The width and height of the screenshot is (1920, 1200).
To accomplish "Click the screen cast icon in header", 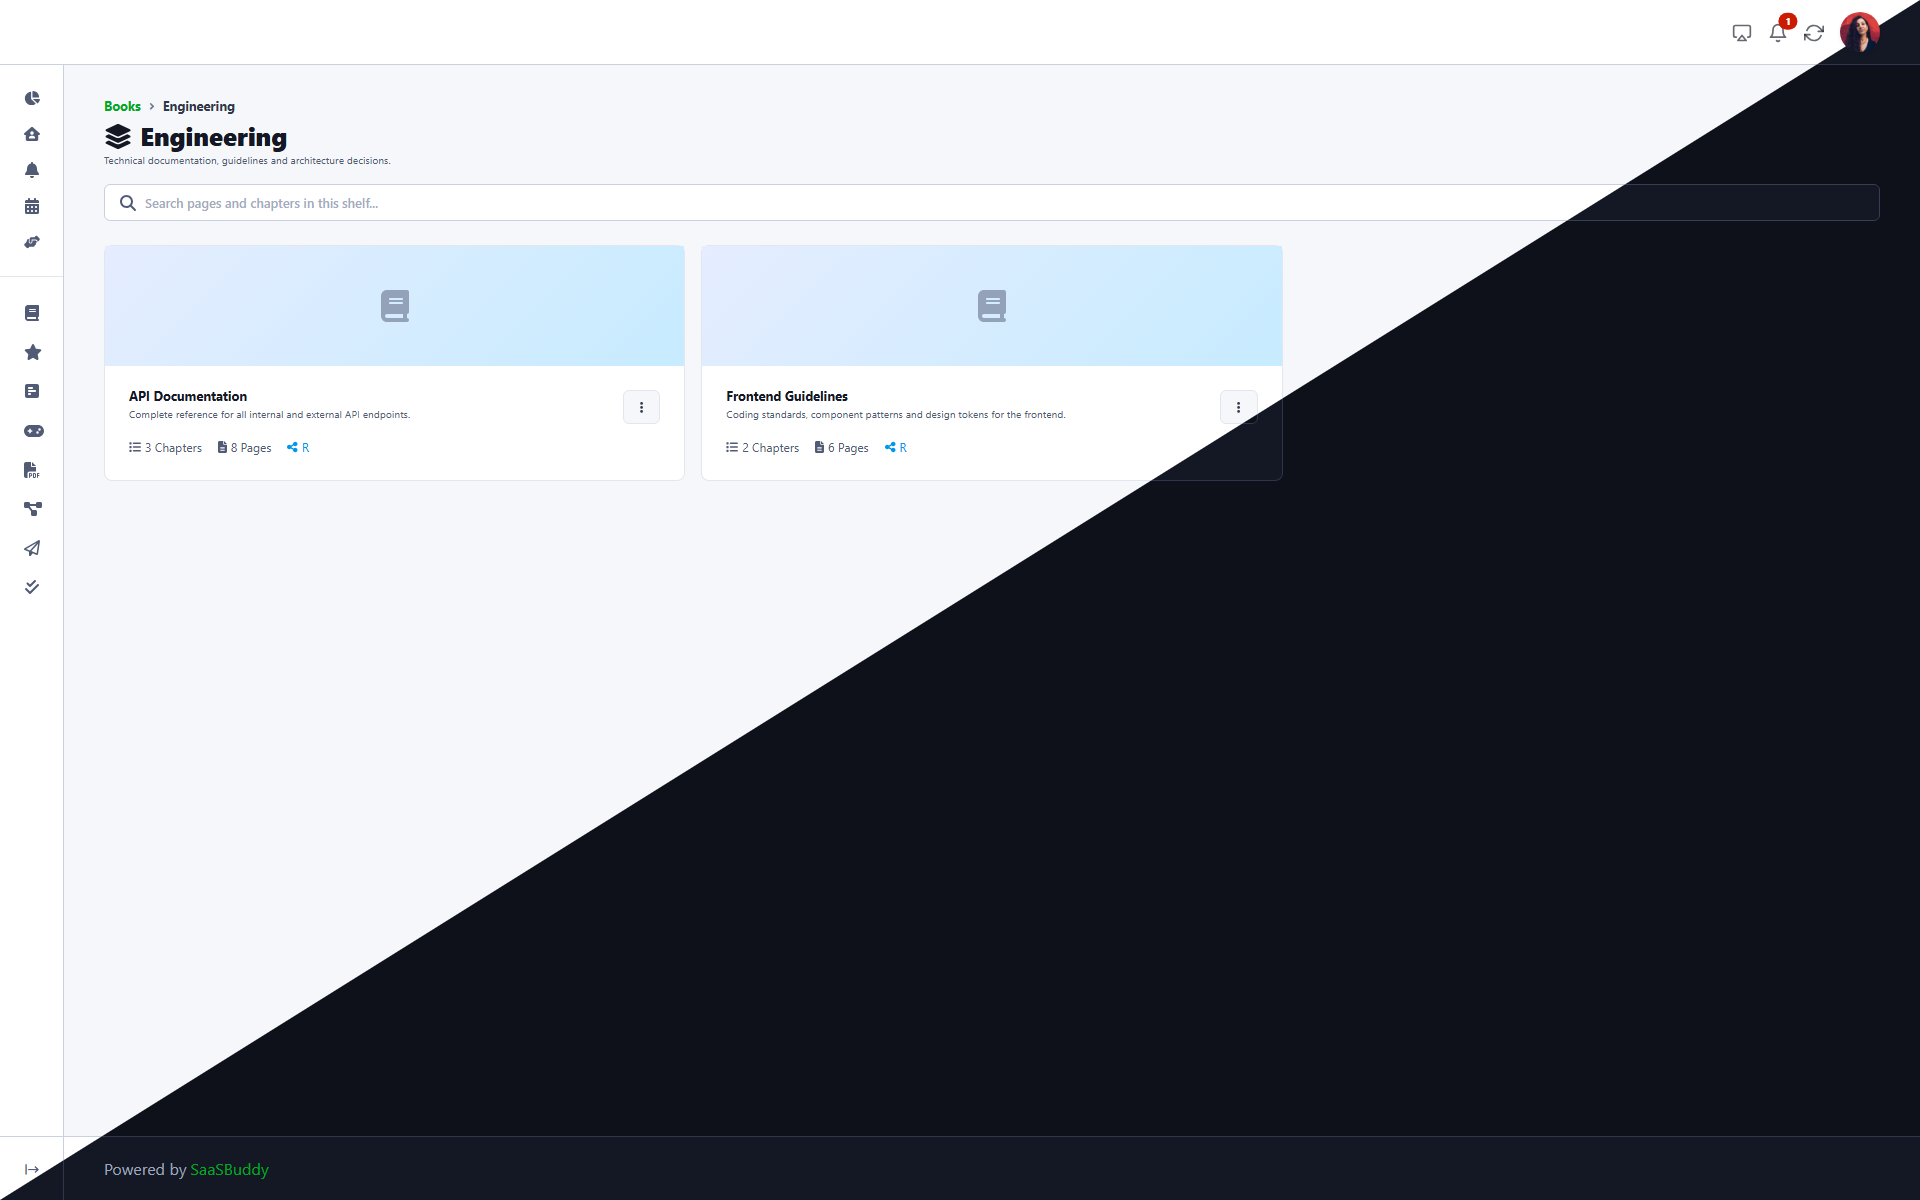I will coord(1741,33).
